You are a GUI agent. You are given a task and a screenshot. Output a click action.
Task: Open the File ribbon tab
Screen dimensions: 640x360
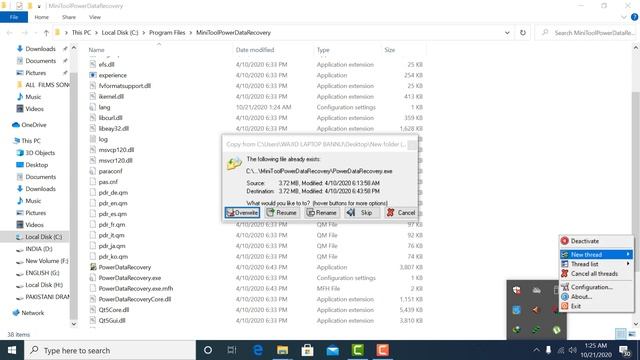[x=14, y=17]
